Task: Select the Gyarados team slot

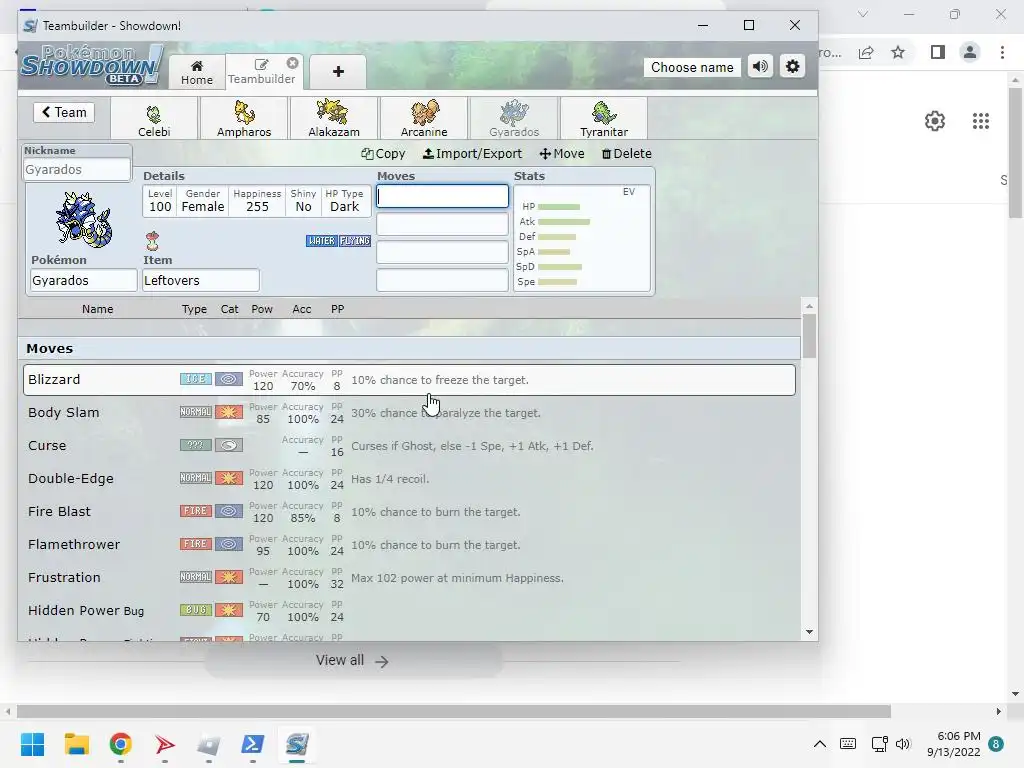Action: (514, 118)
